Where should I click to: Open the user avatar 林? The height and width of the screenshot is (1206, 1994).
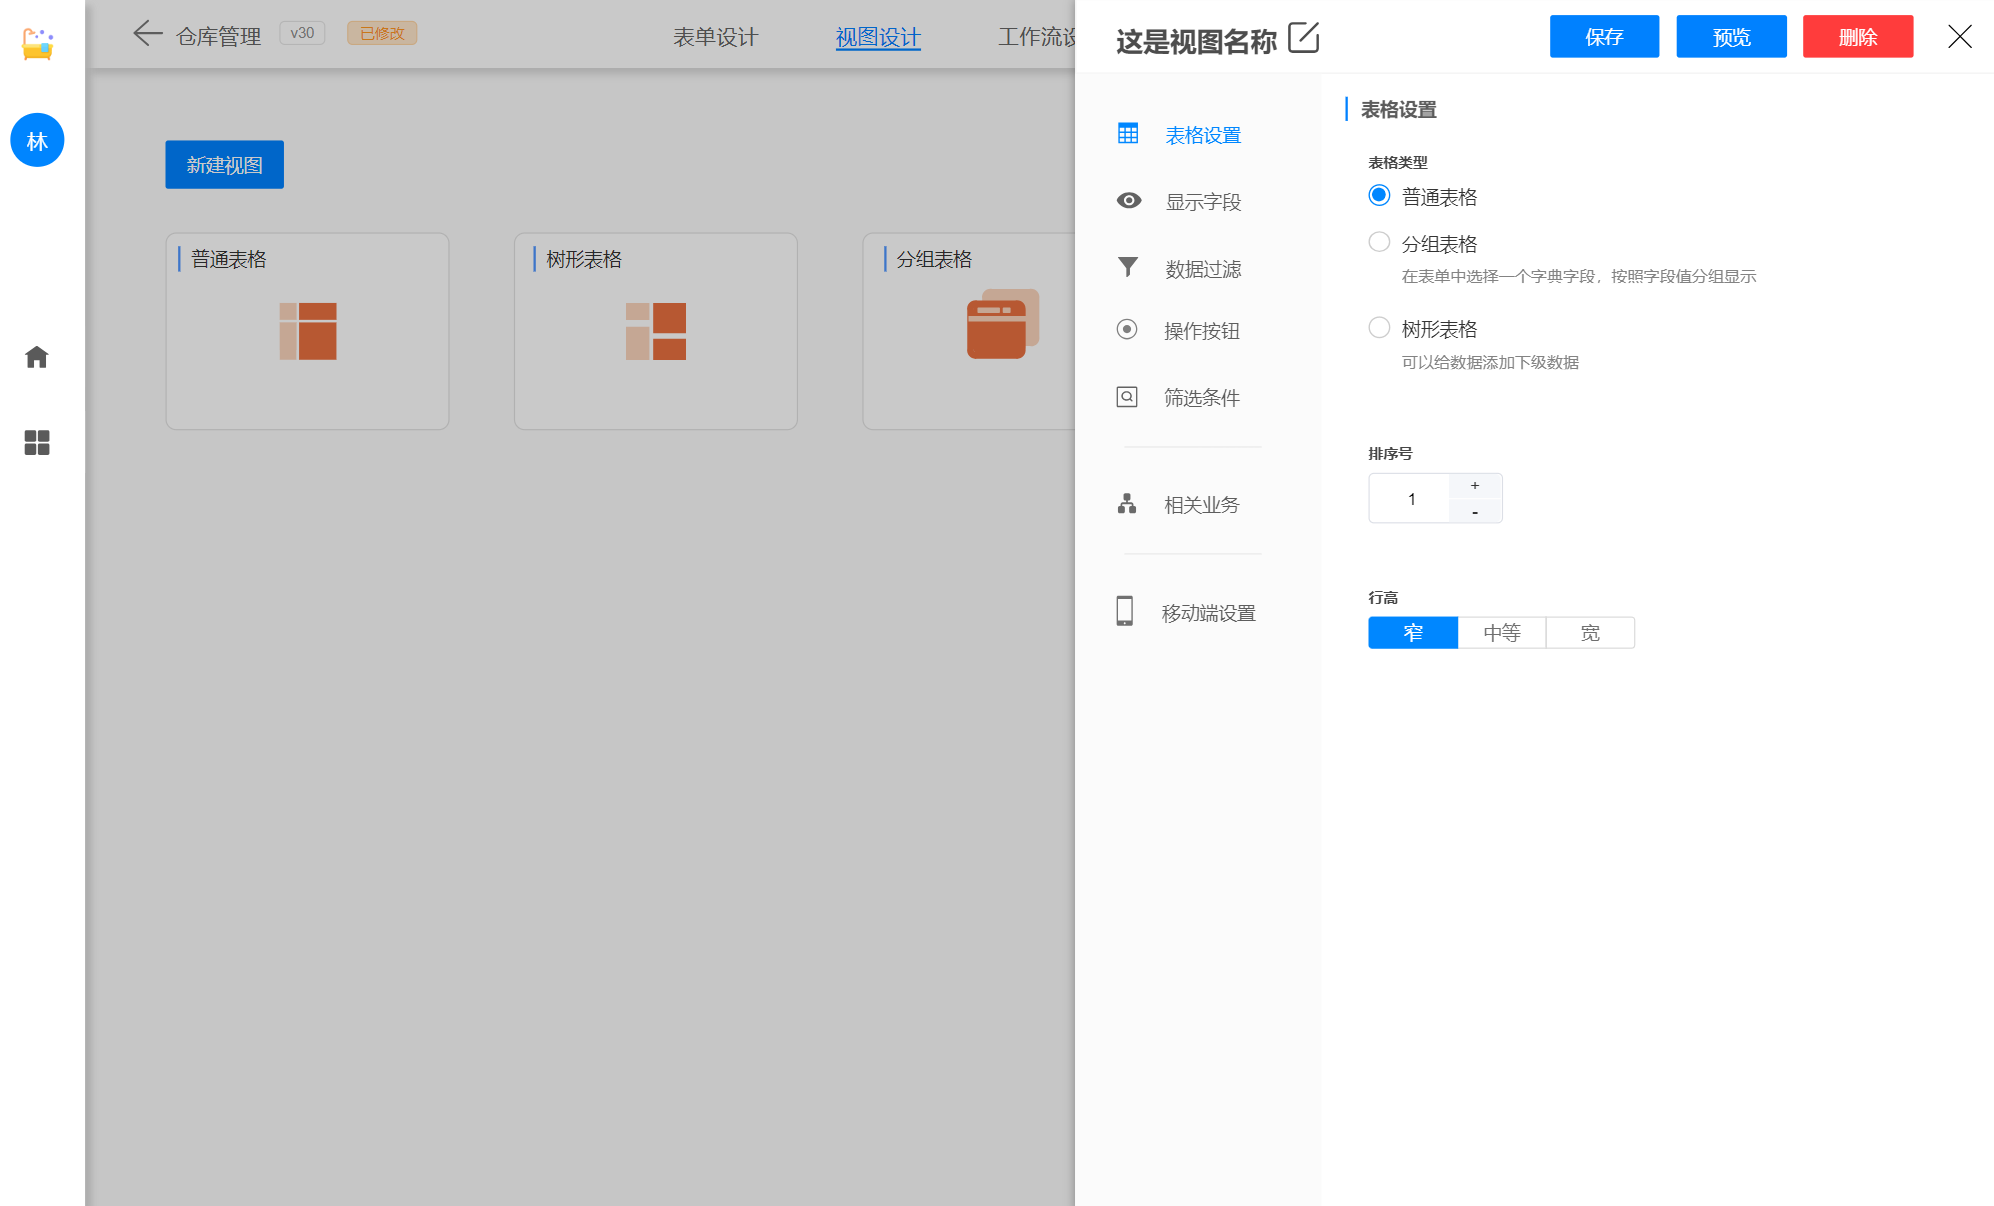point(37,140)
